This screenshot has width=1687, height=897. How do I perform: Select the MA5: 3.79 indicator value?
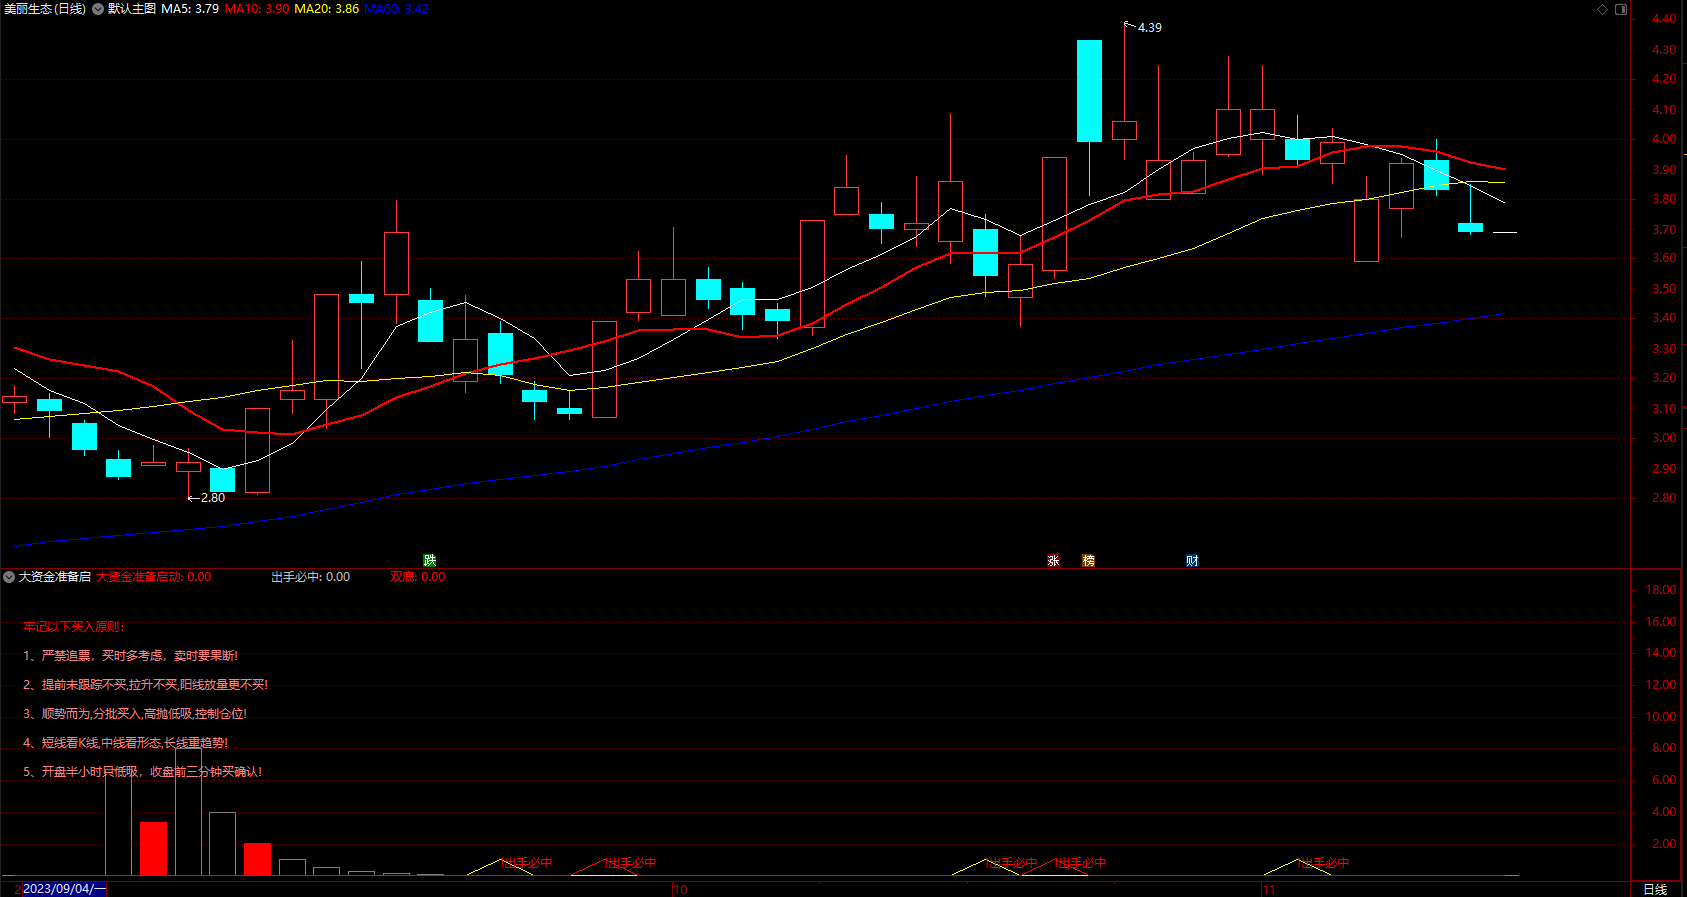(190, 9)
